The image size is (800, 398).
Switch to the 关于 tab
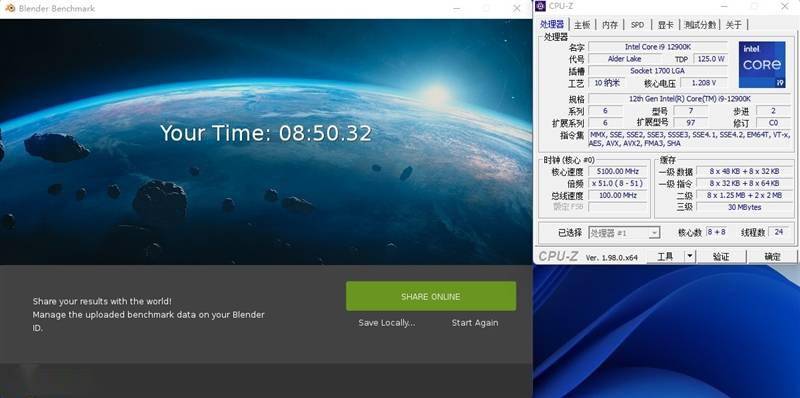pos(734,24)
